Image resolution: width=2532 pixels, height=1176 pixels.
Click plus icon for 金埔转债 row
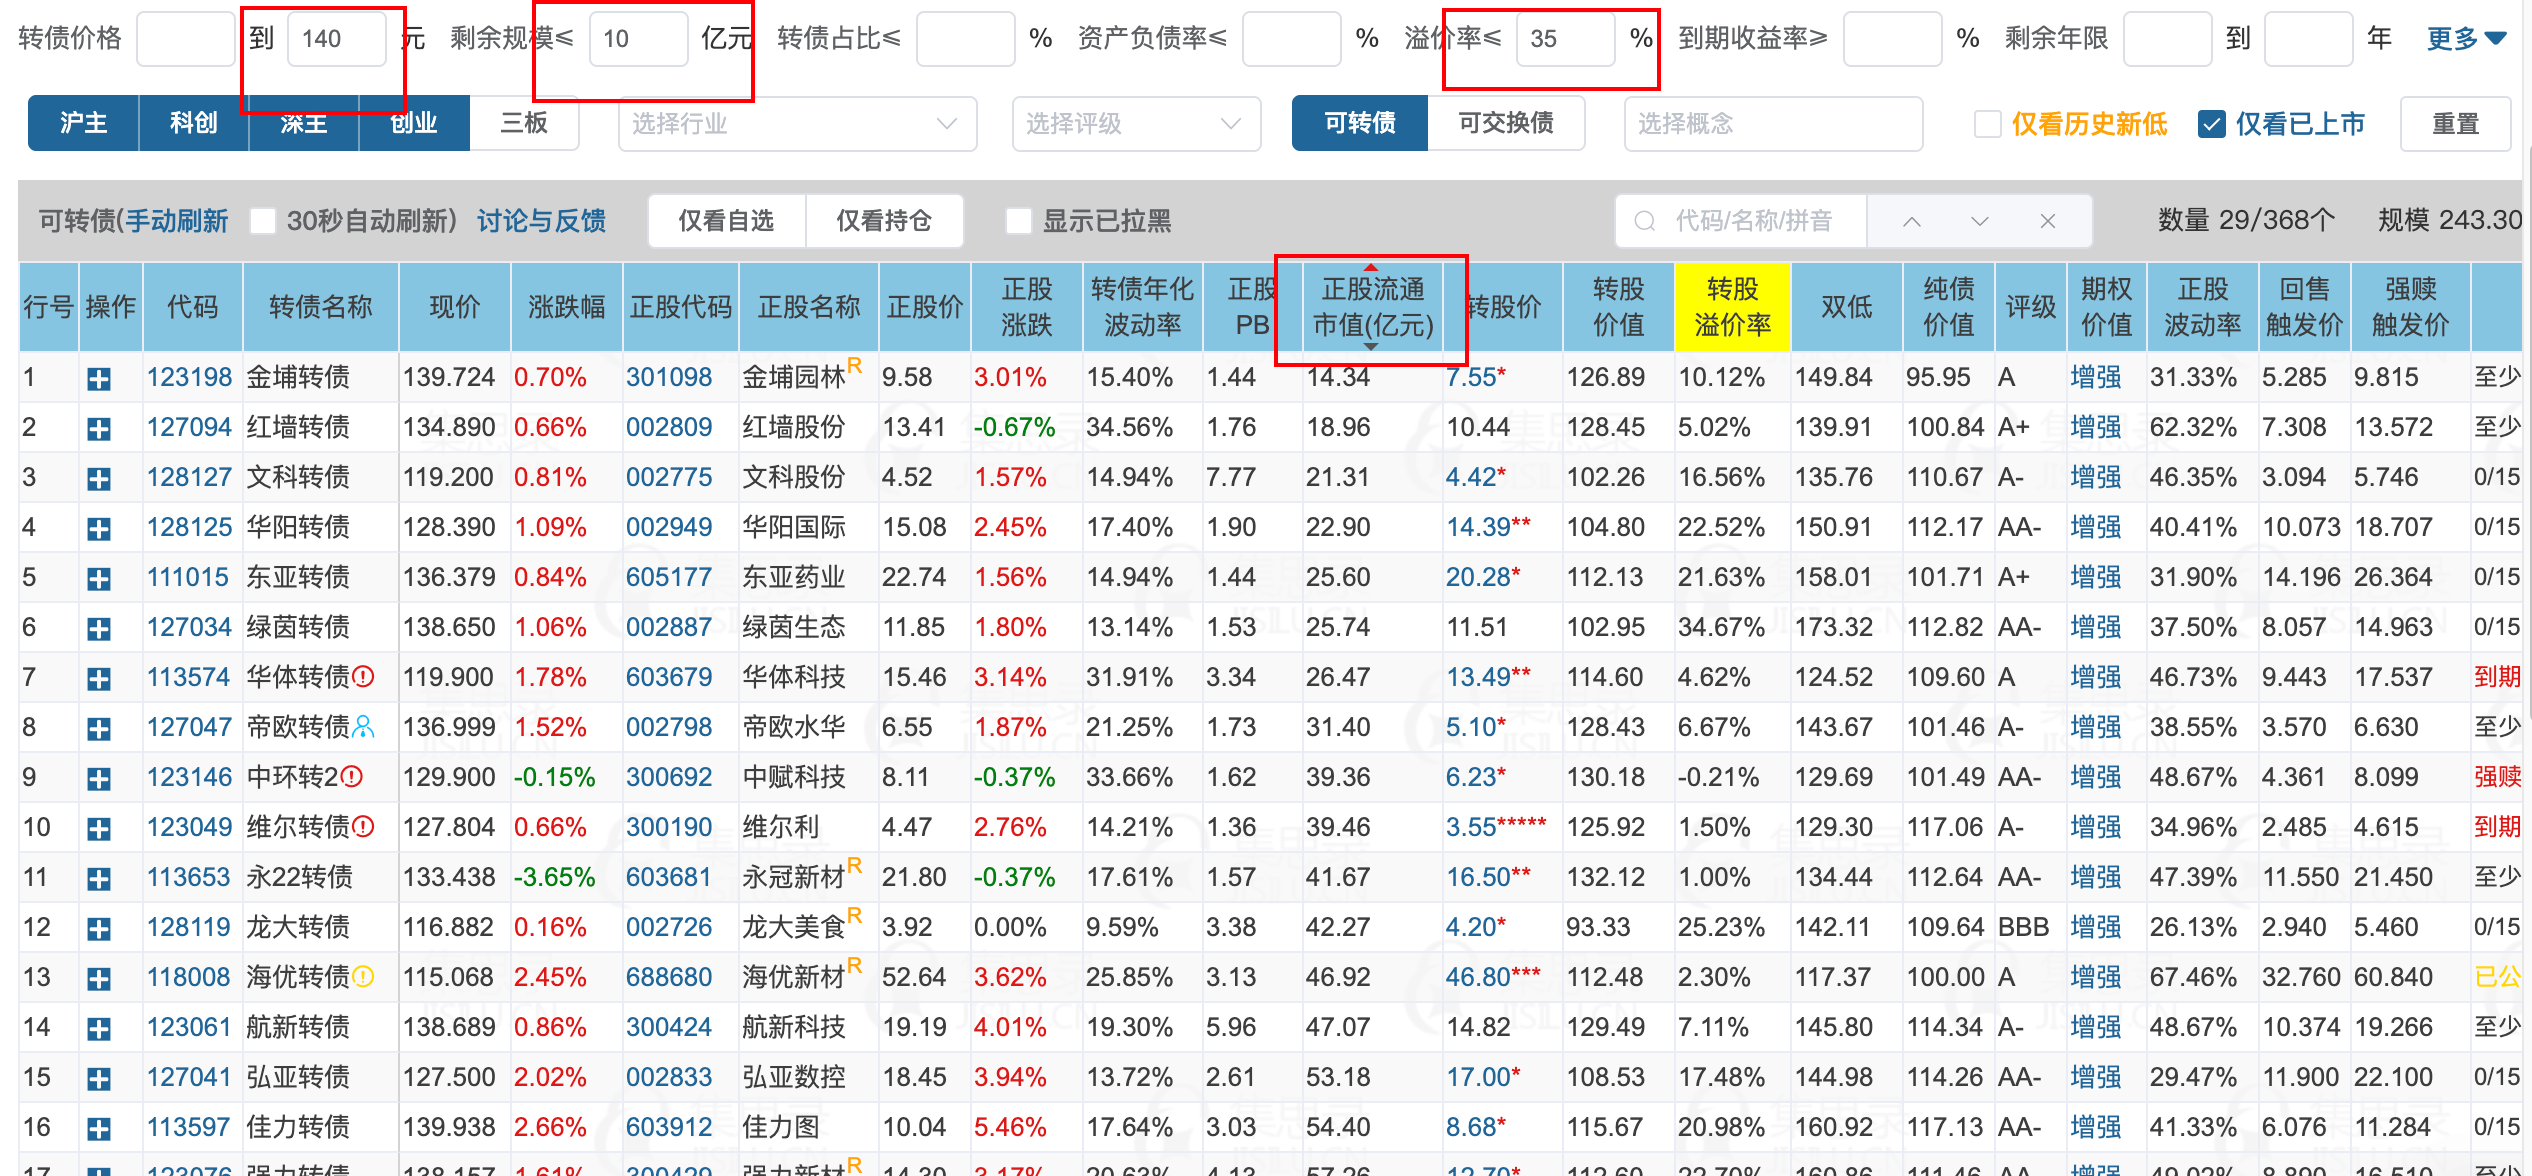coord(98,379)
